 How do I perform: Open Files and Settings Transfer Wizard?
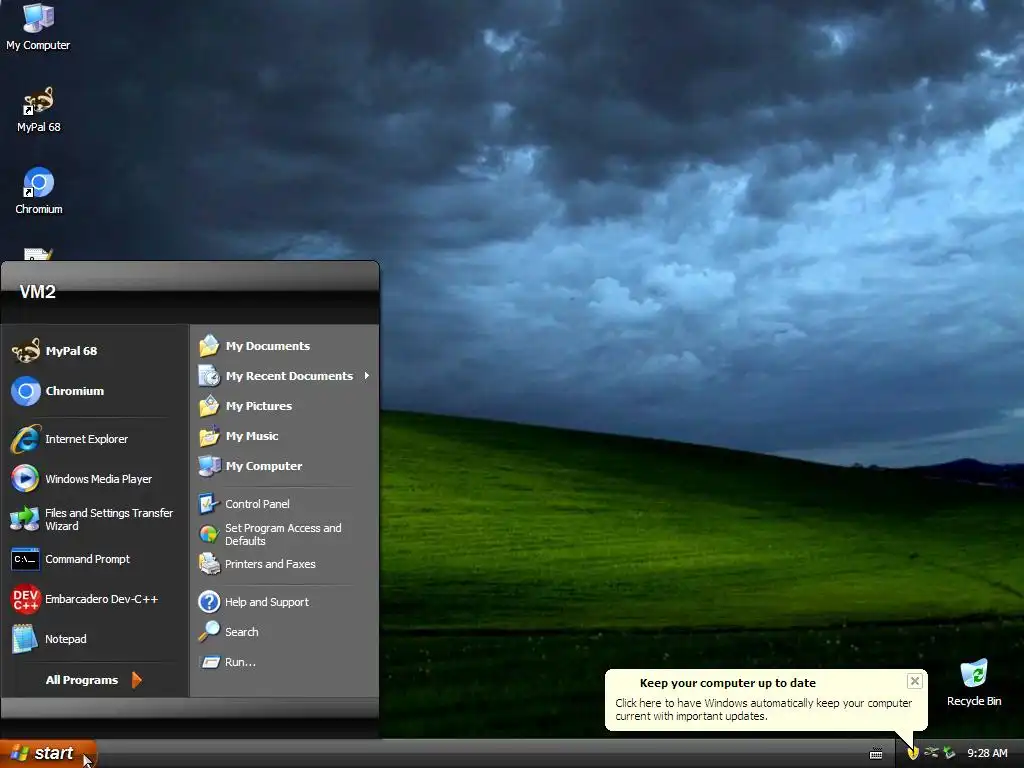95,519
